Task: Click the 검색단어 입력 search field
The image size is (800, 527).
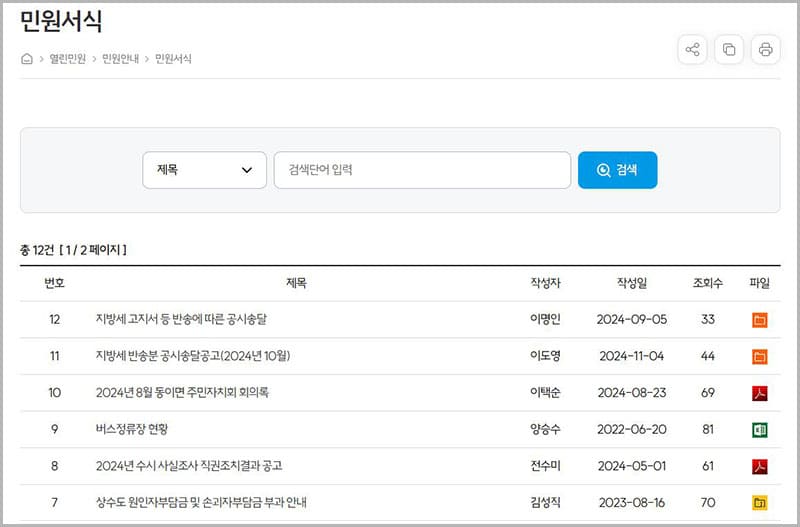Action: (422, 170)
